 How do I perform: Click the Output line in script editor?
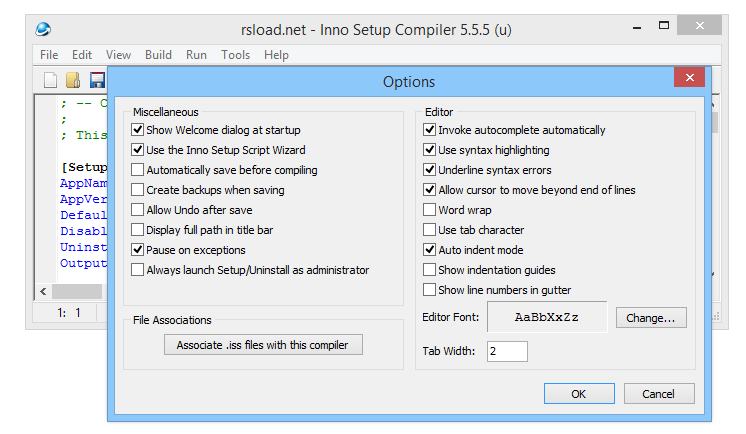[x=84, y=263]
